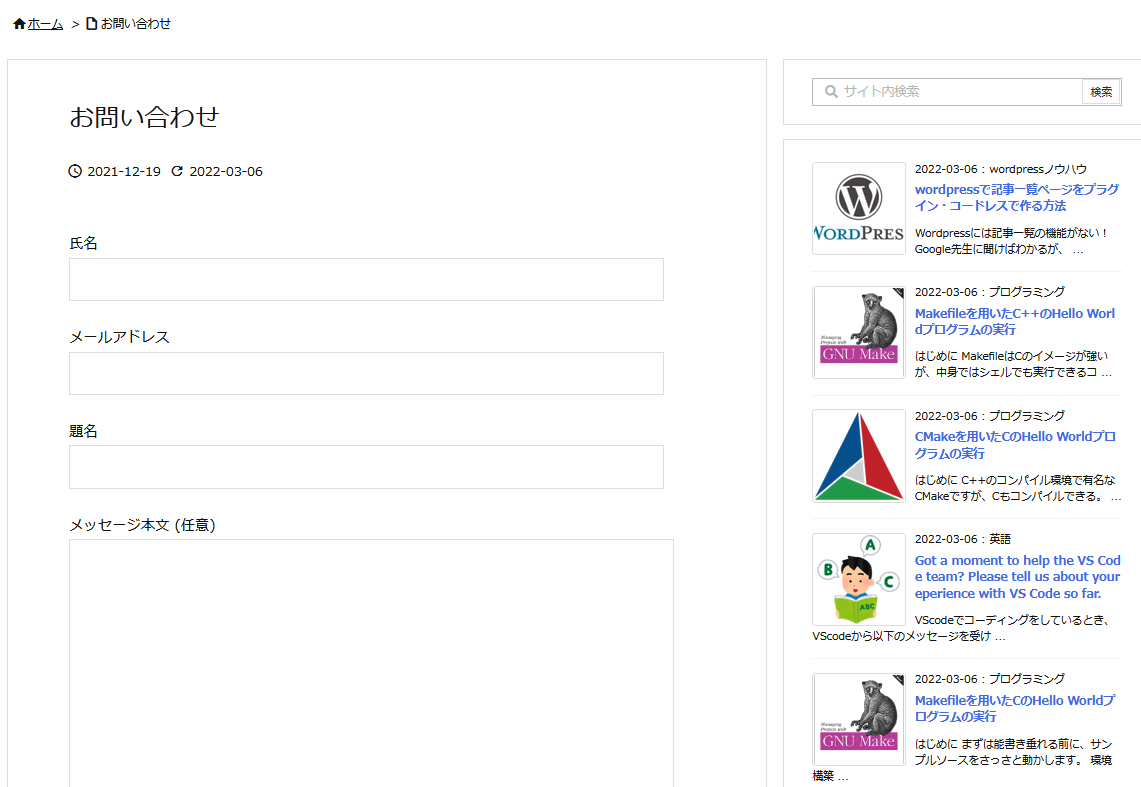
Task: Click inside the メッセージ本文 text area
Action: (x=371, y=660)
